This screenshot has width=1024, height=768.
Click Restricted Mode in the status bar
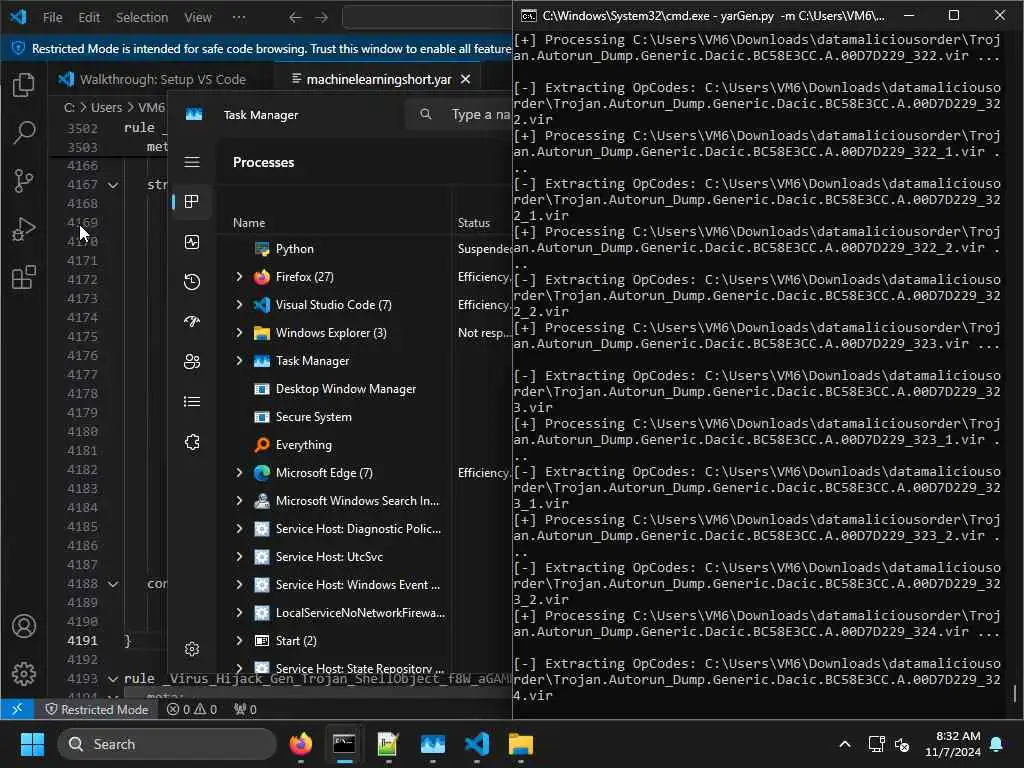tap(97, 709)
